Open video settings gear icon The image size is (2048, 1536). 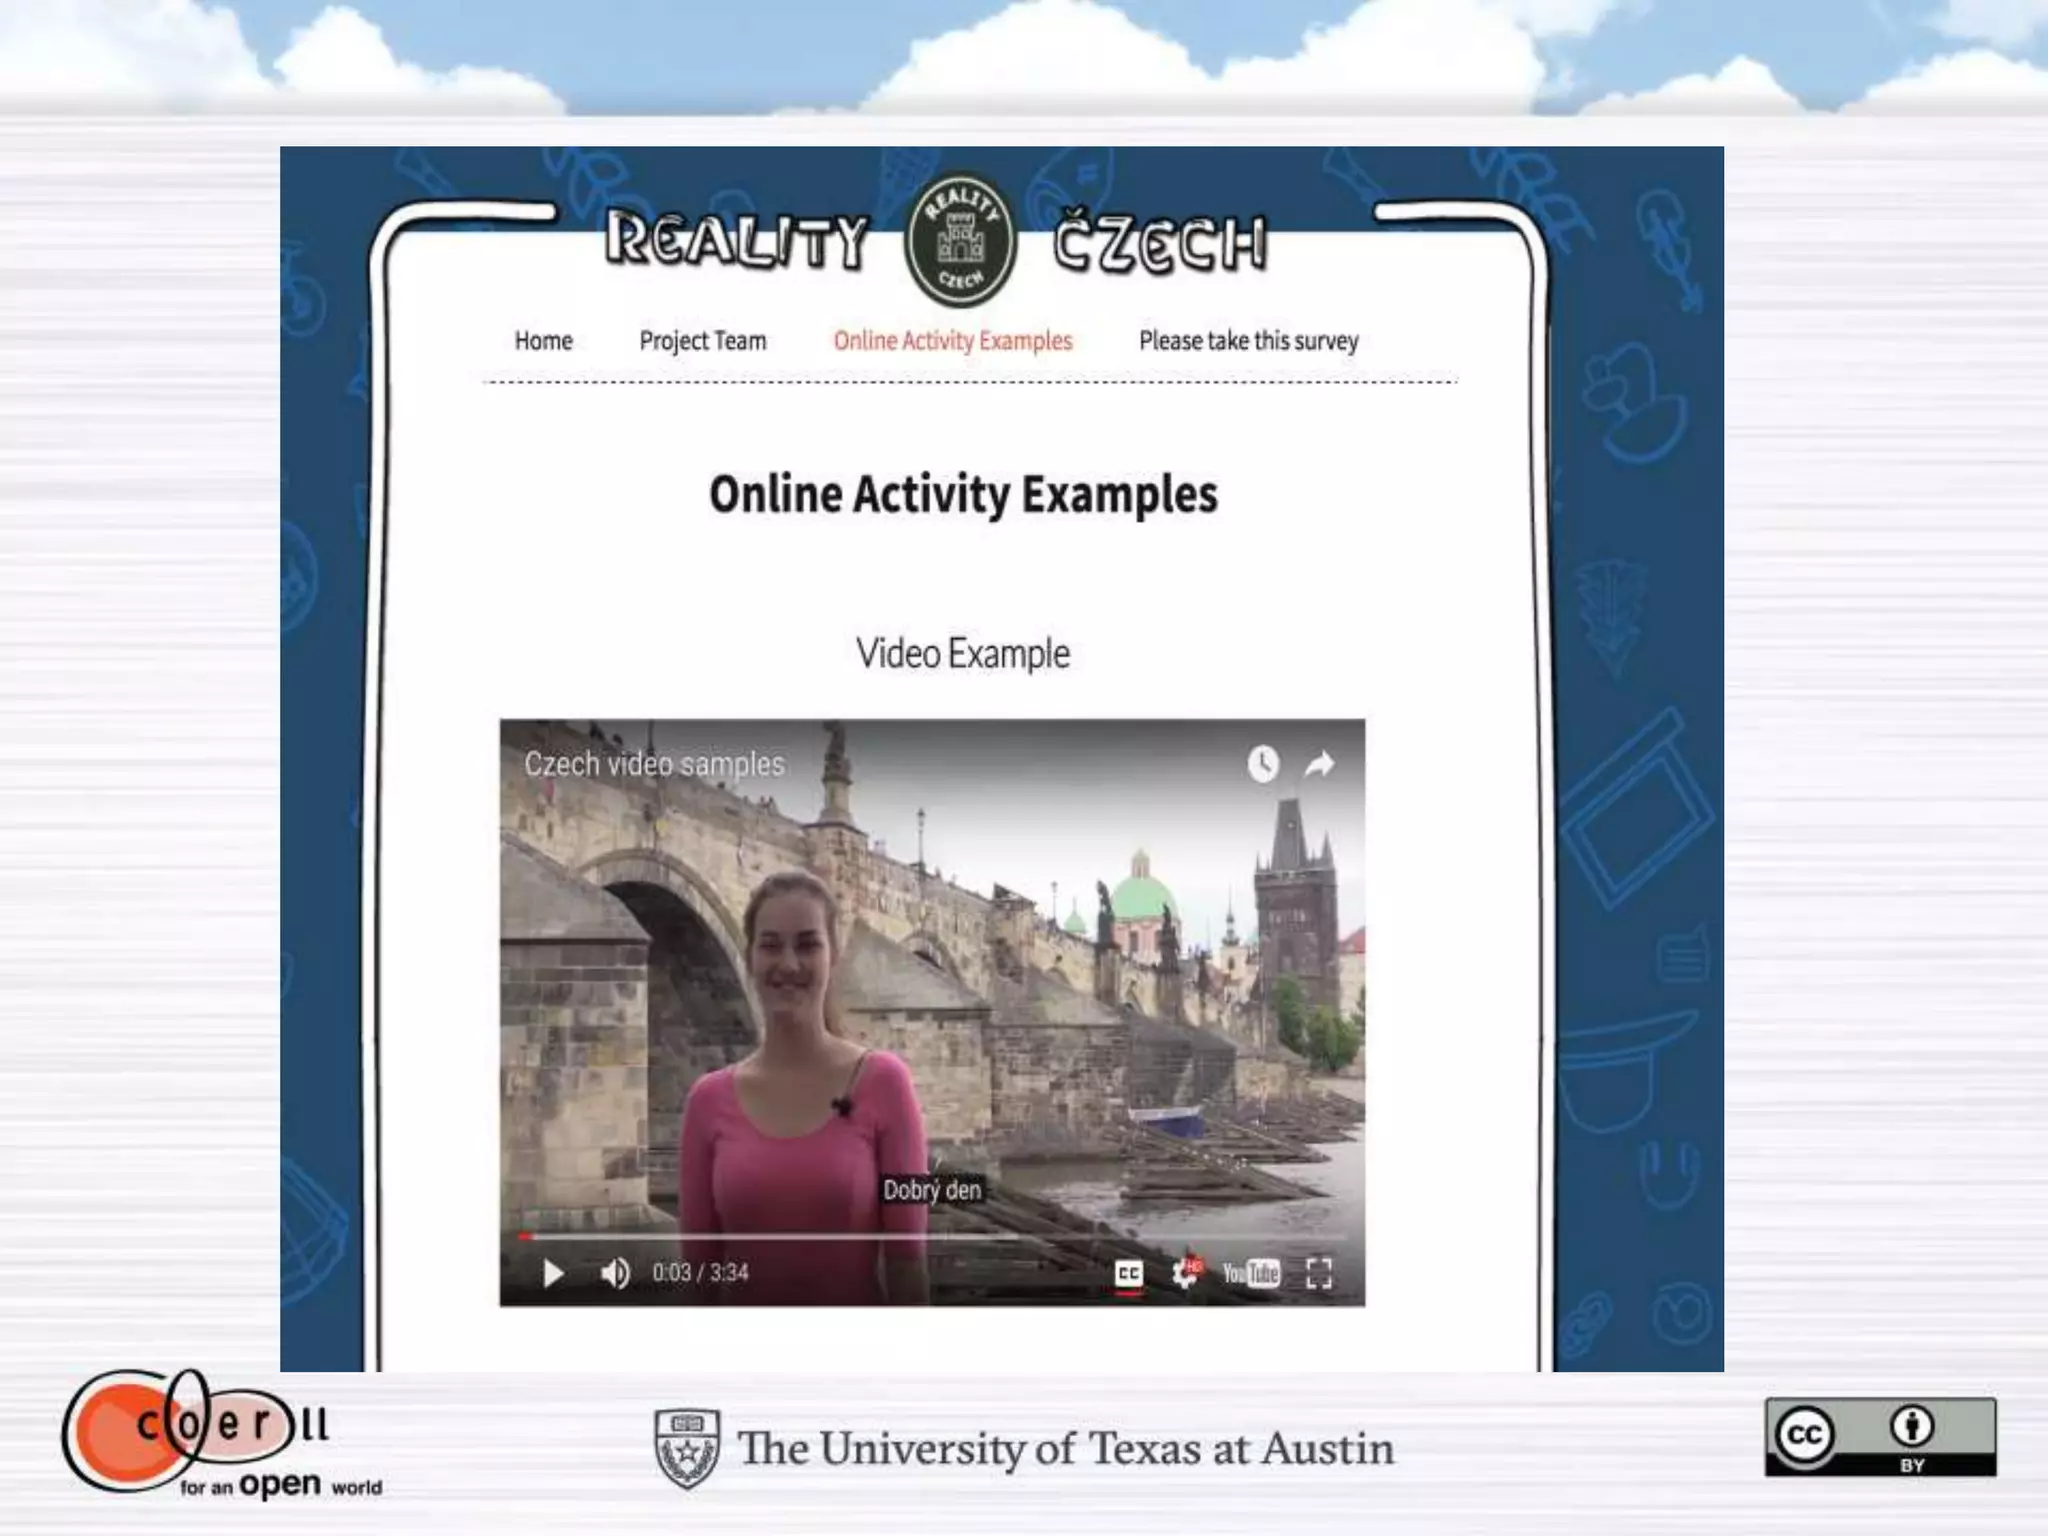tap(1186, 1273)
